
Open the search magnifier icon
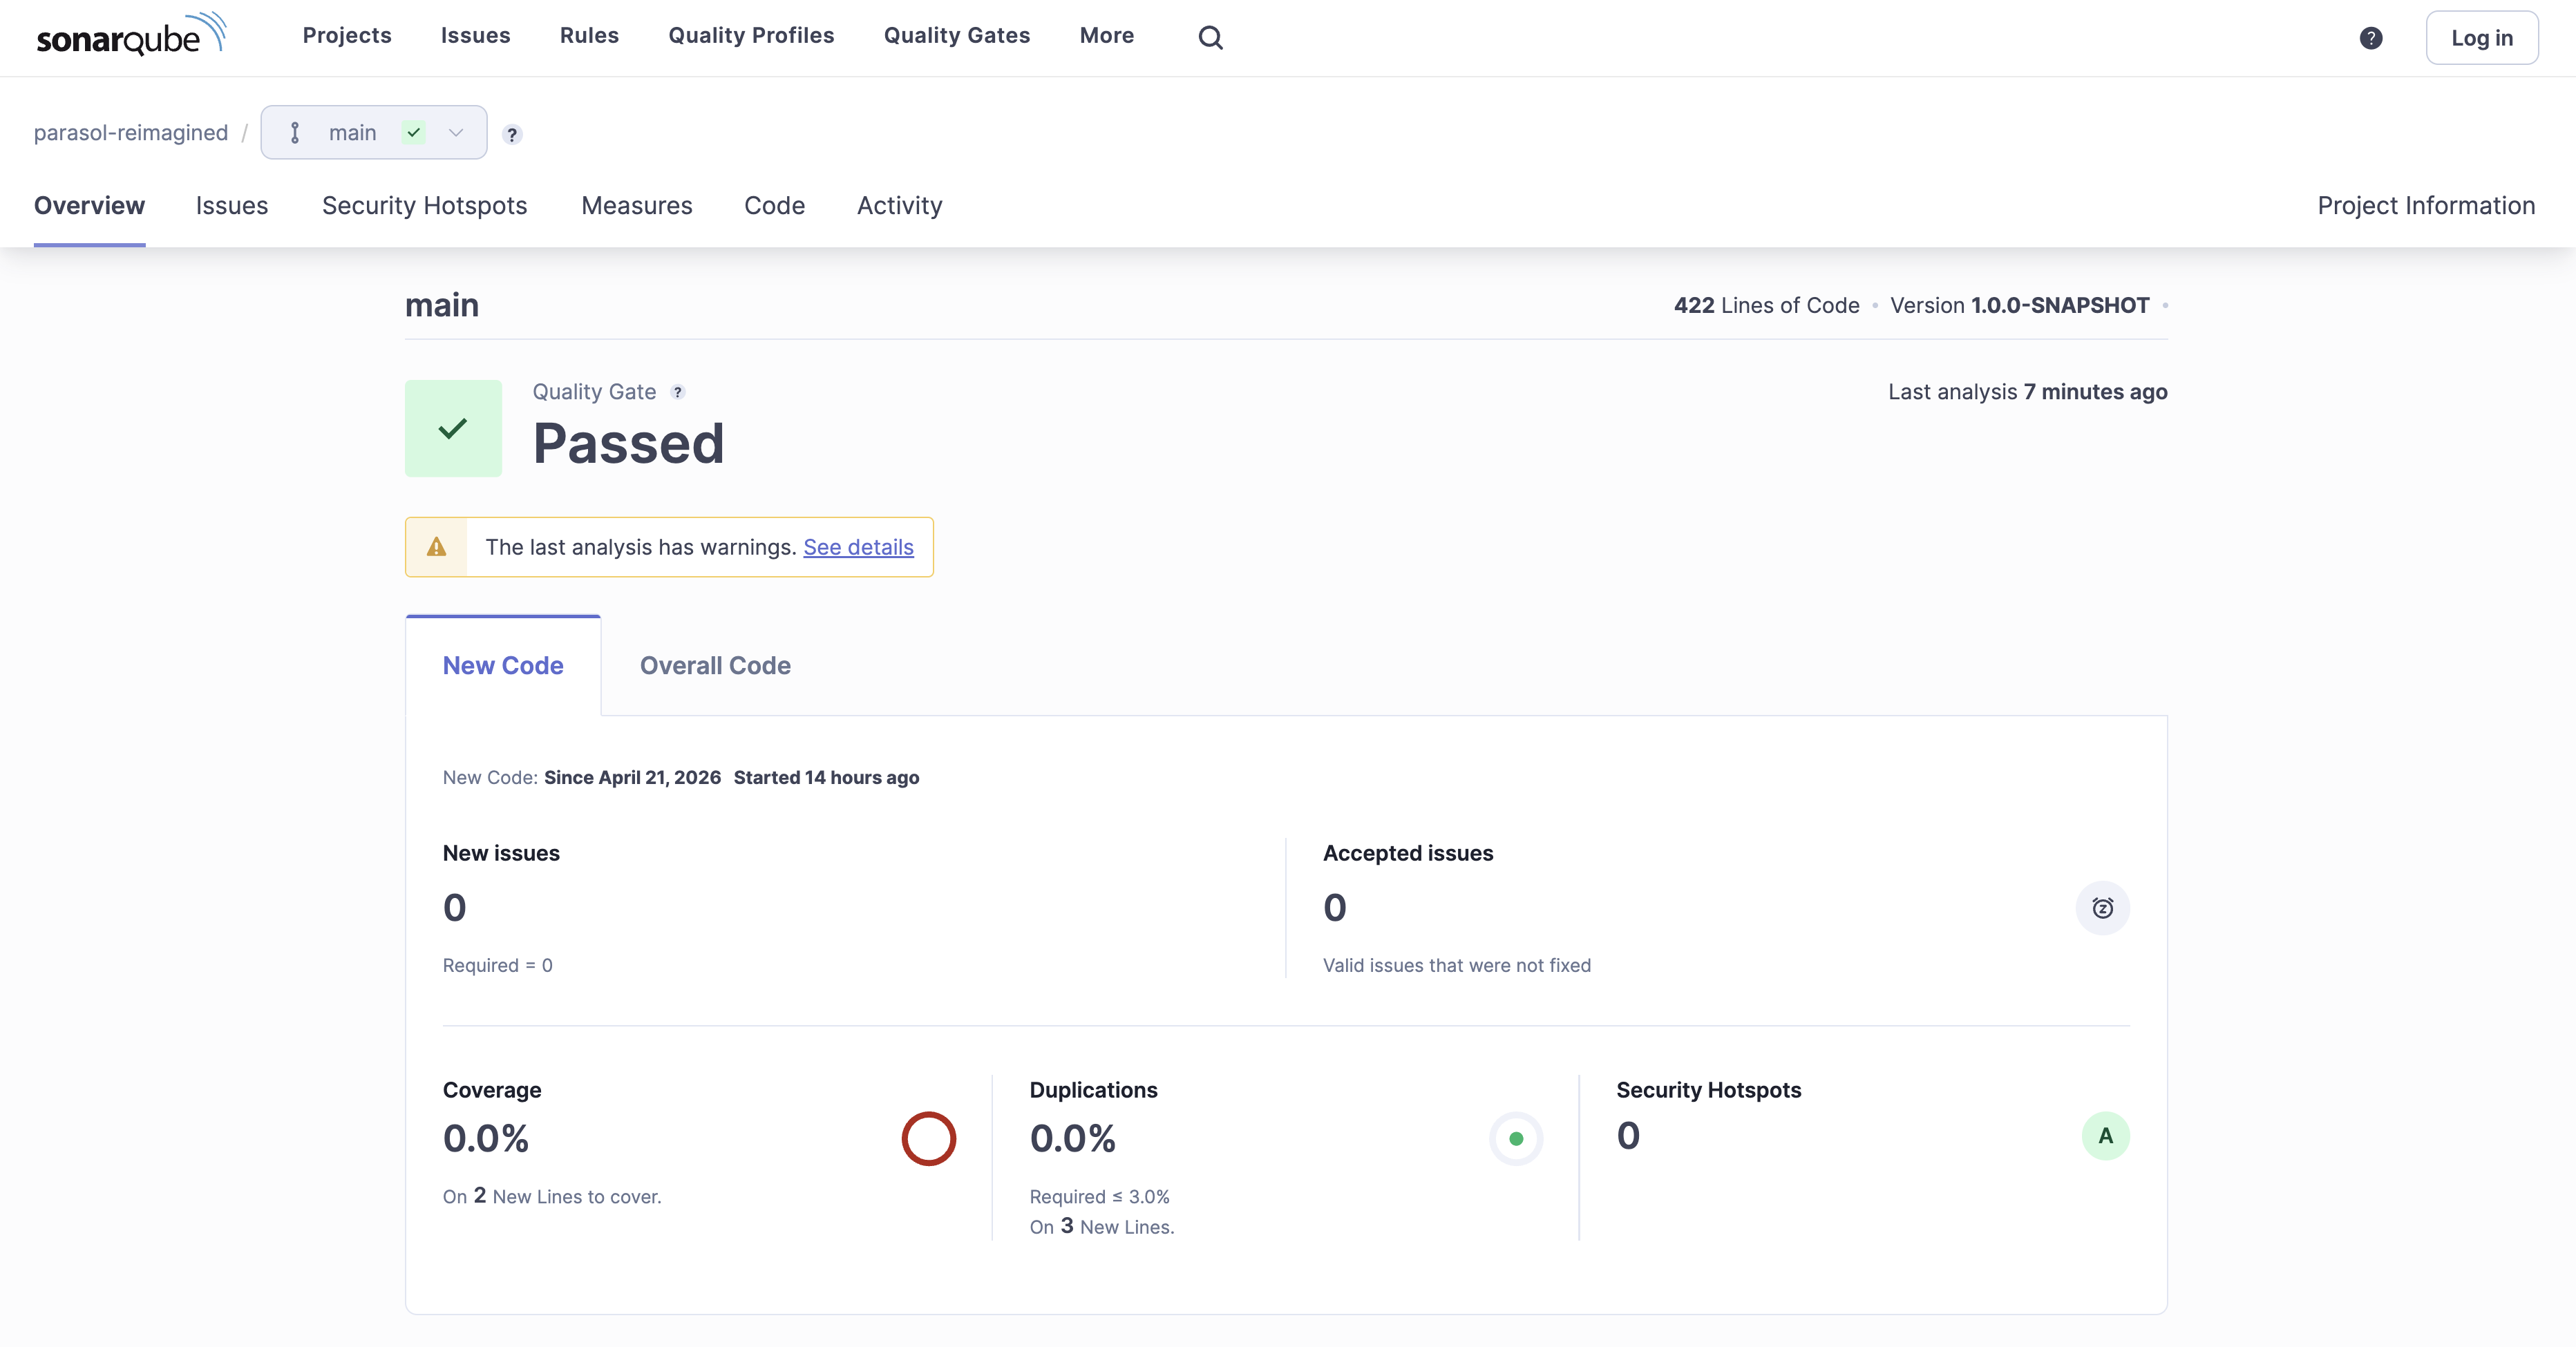pos(1210,38)
